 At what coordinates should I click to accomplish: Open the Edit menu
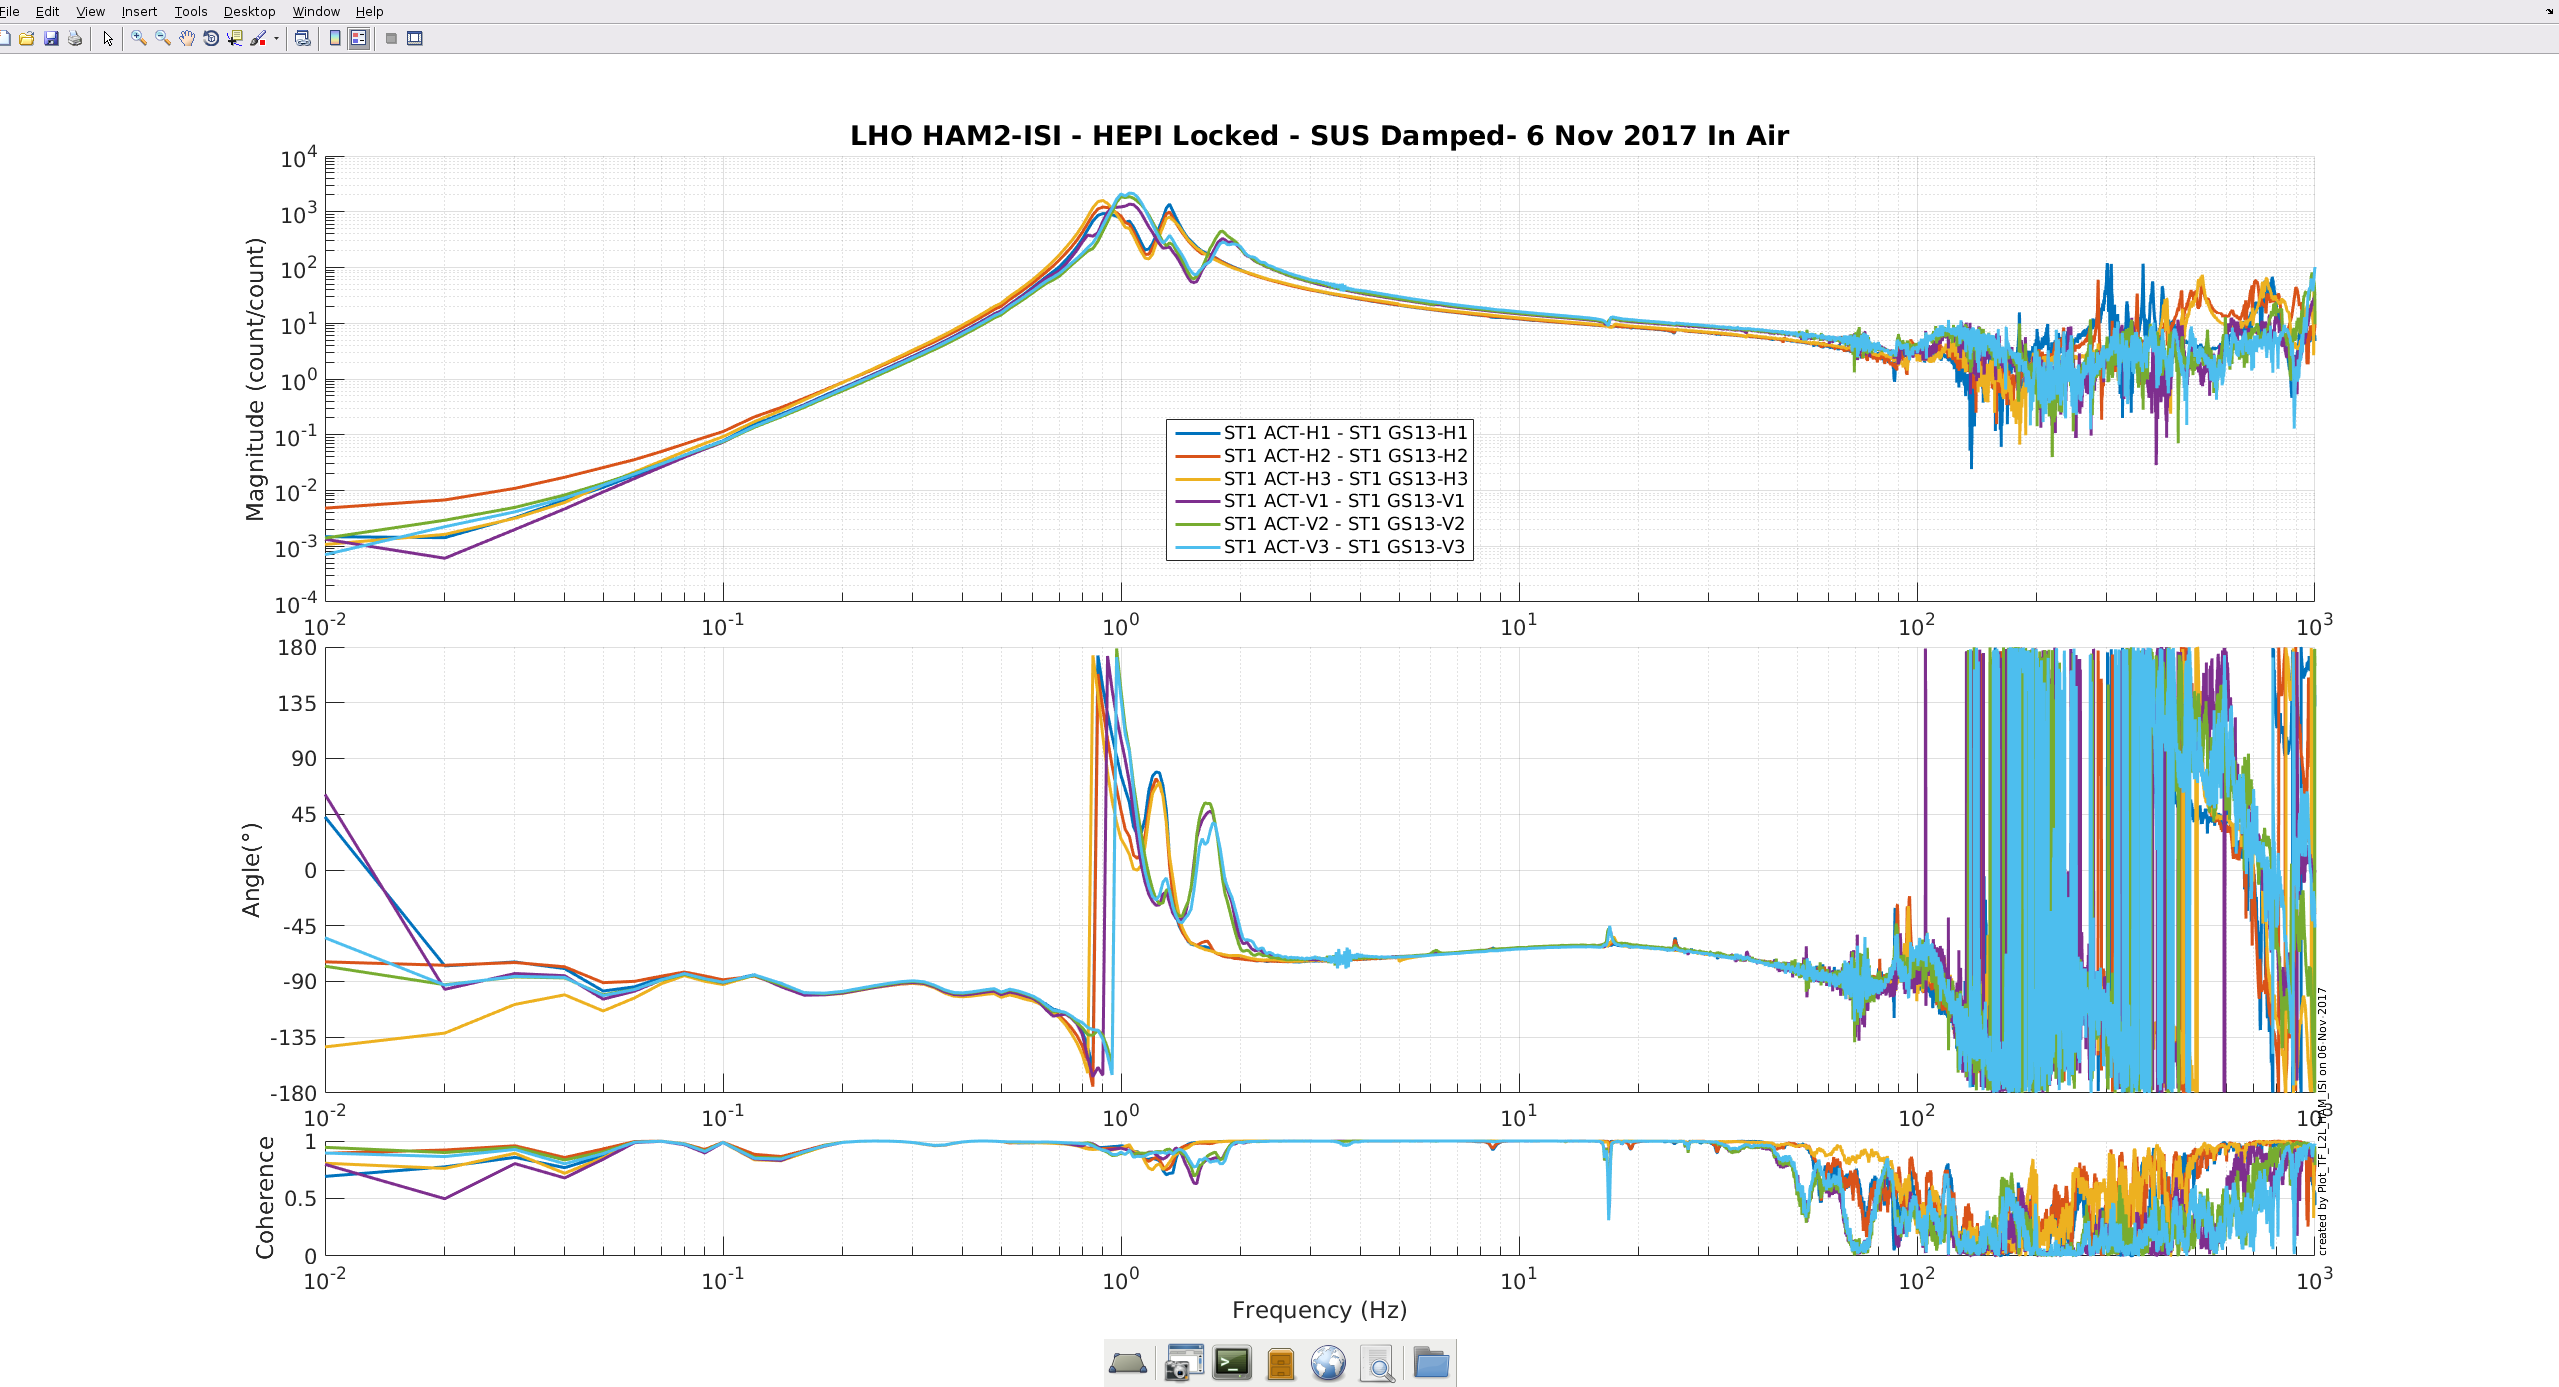[x=47, y=11]
